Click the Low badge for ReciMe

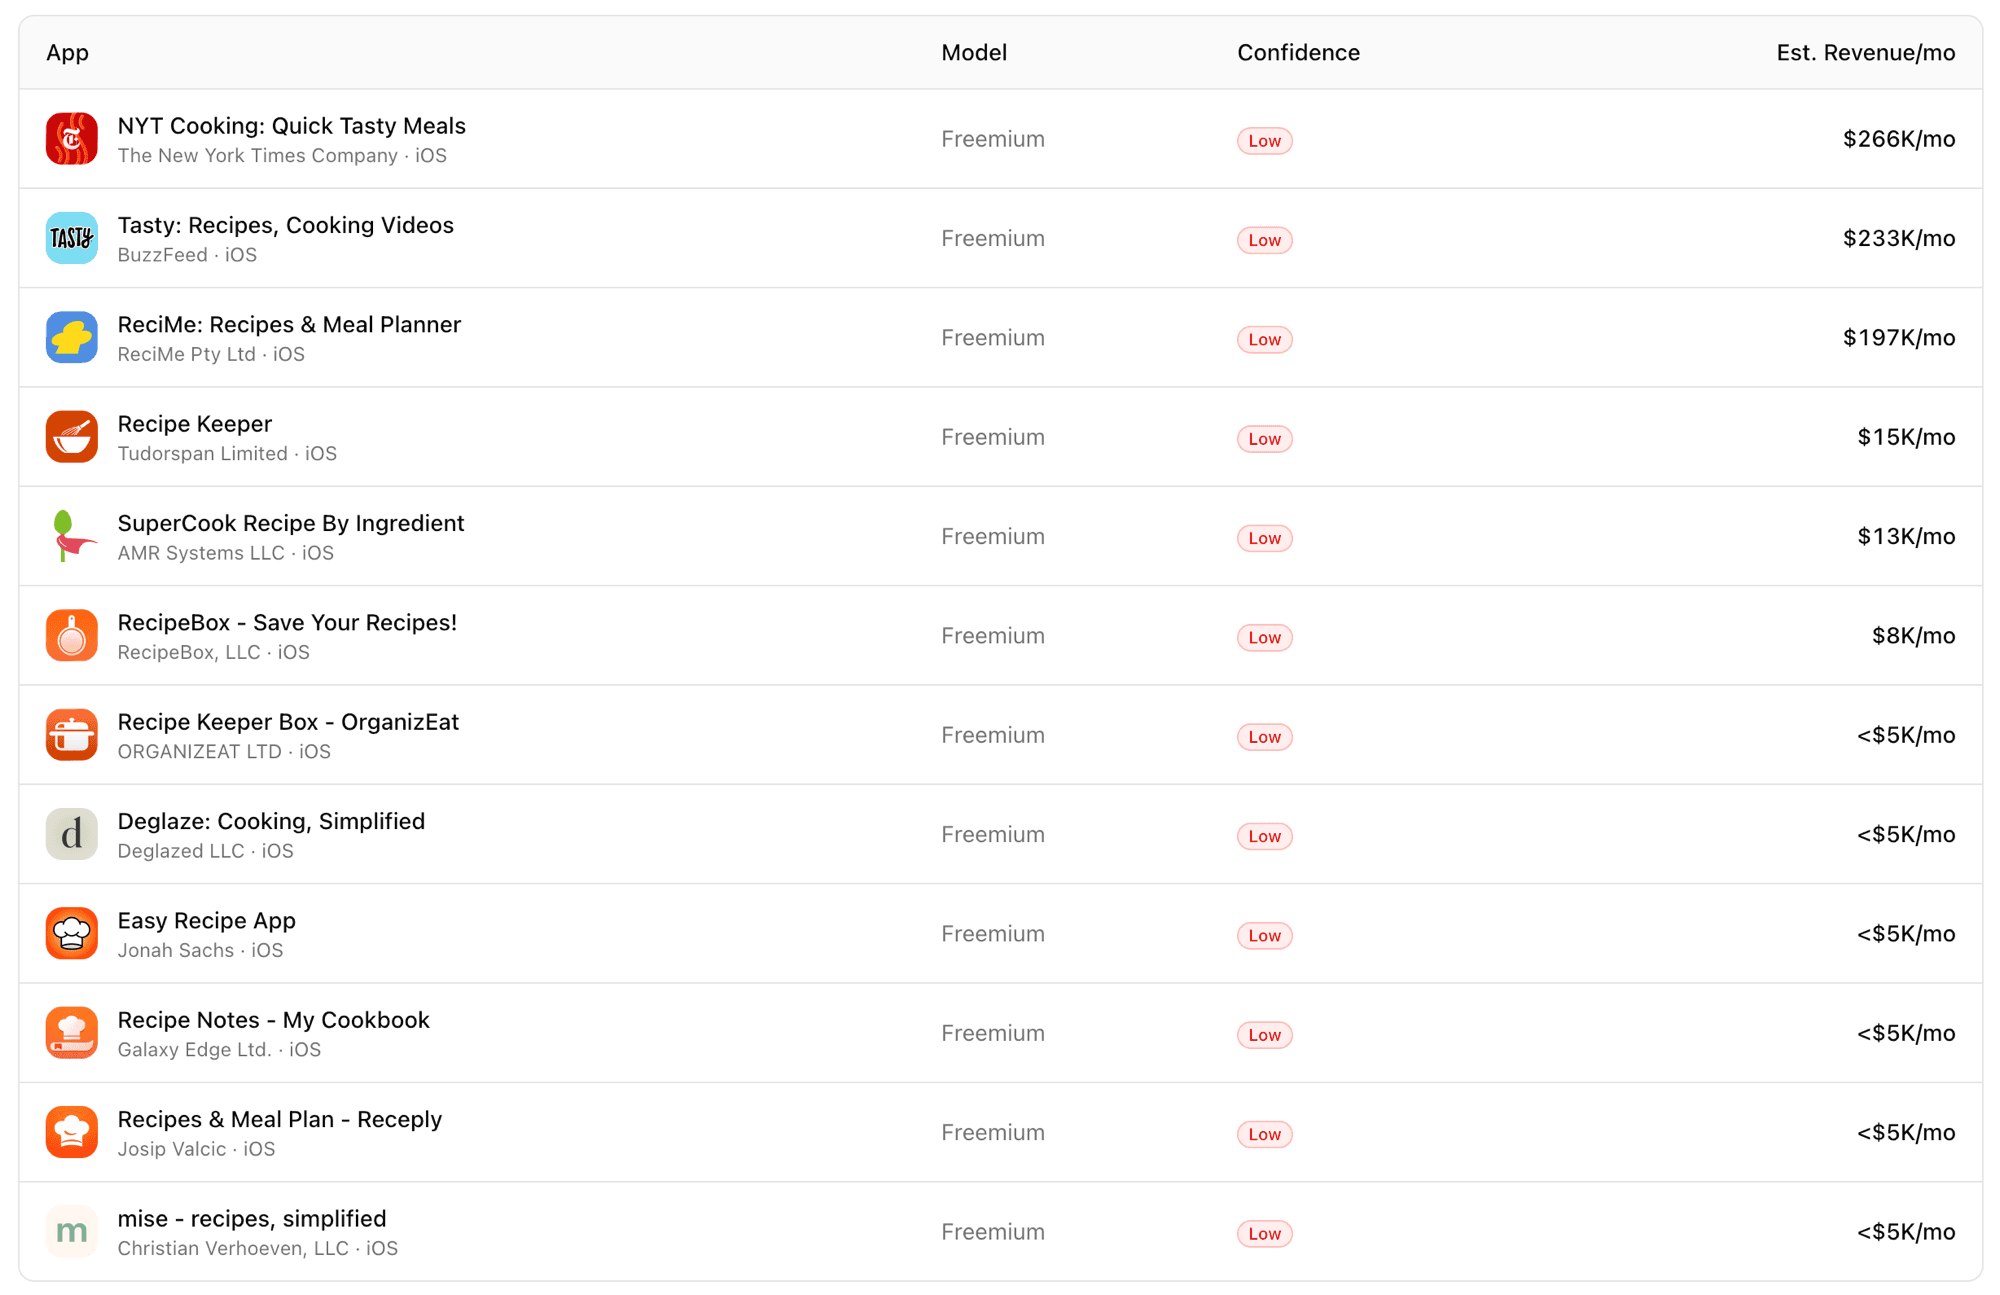(1264, 340)
